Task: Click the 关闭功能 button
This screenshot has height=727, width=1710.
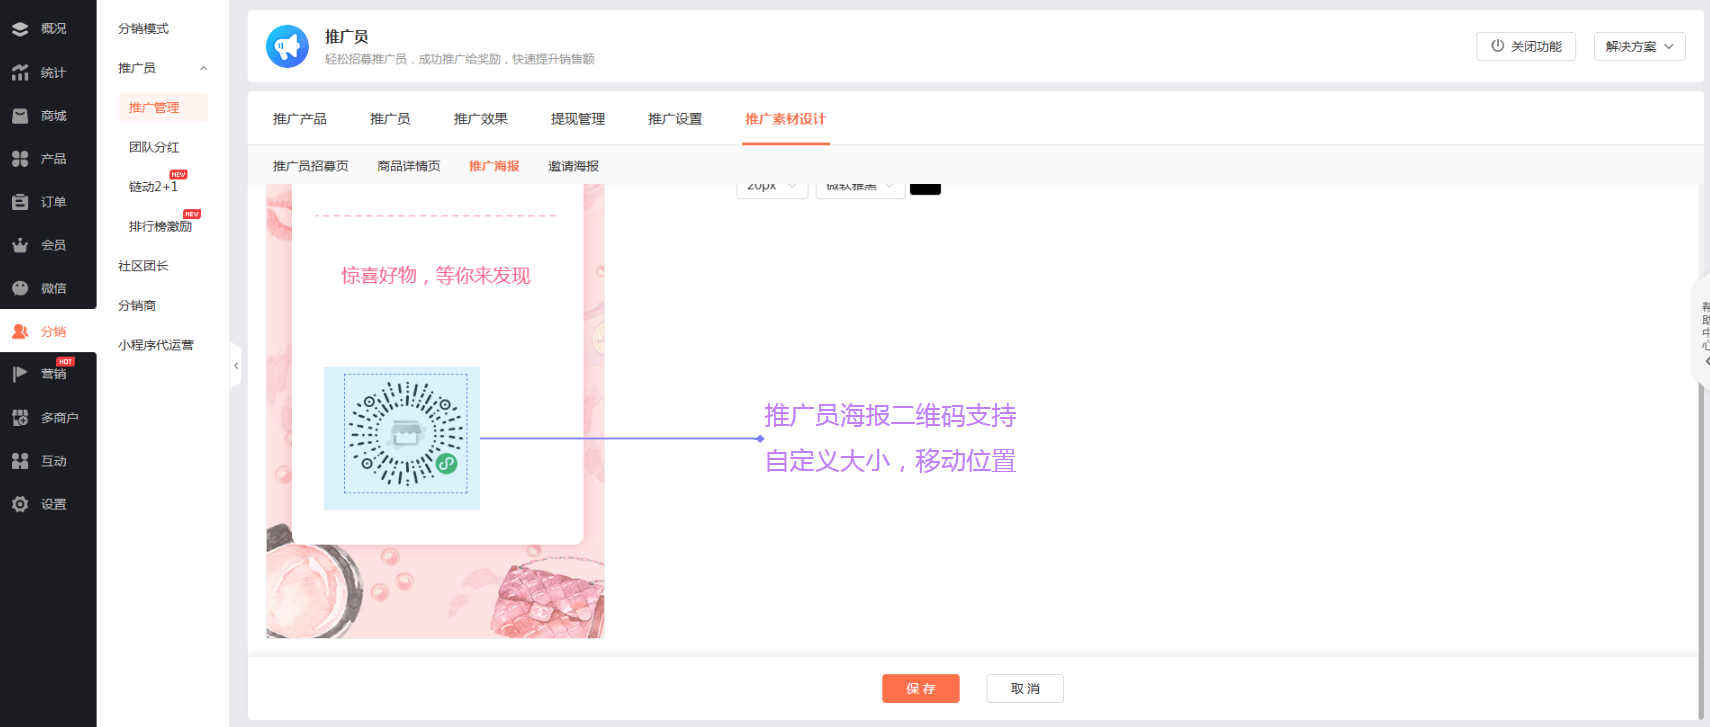Action: point(1526,47)
